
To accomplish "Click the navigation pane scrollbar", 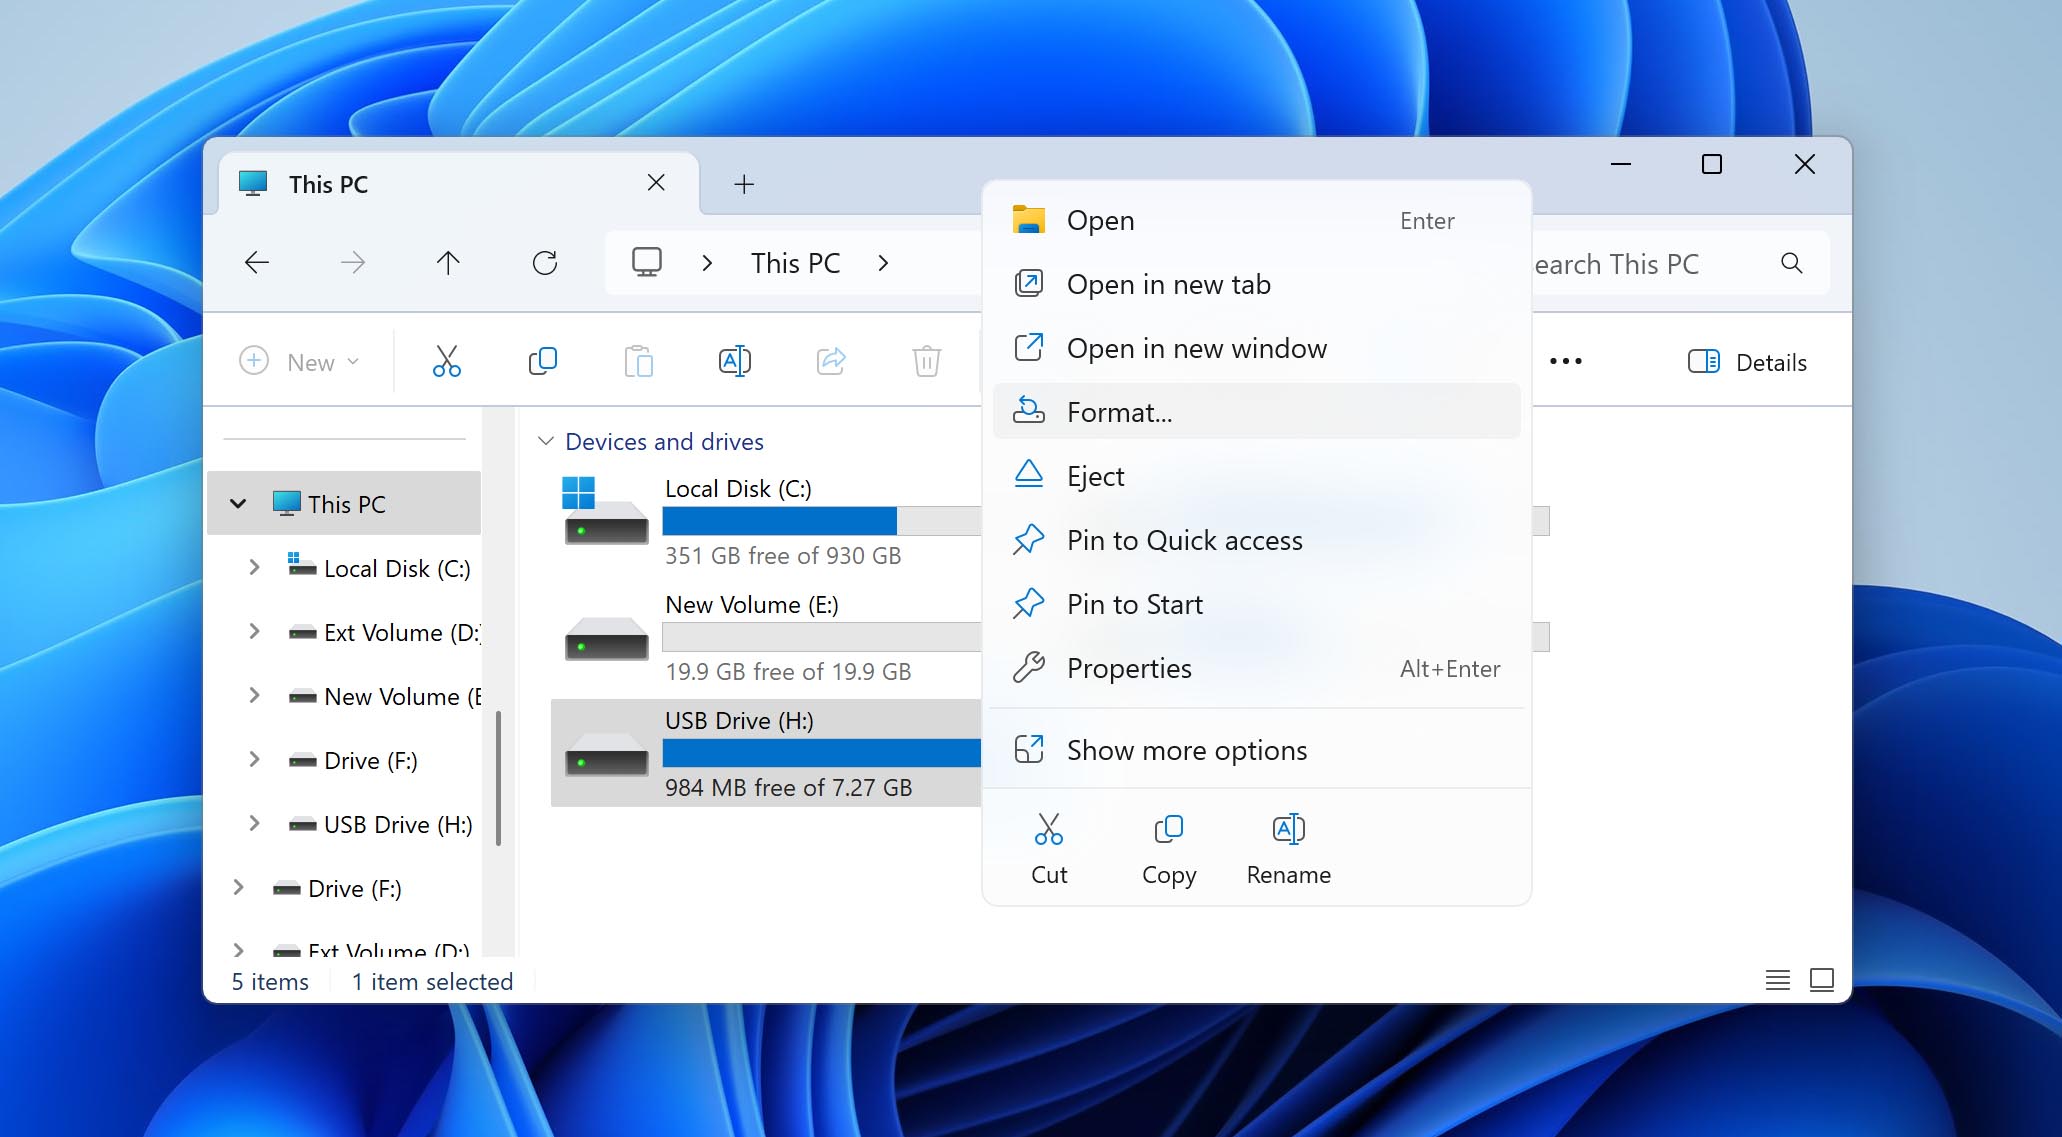I will [x=498, y=778].
